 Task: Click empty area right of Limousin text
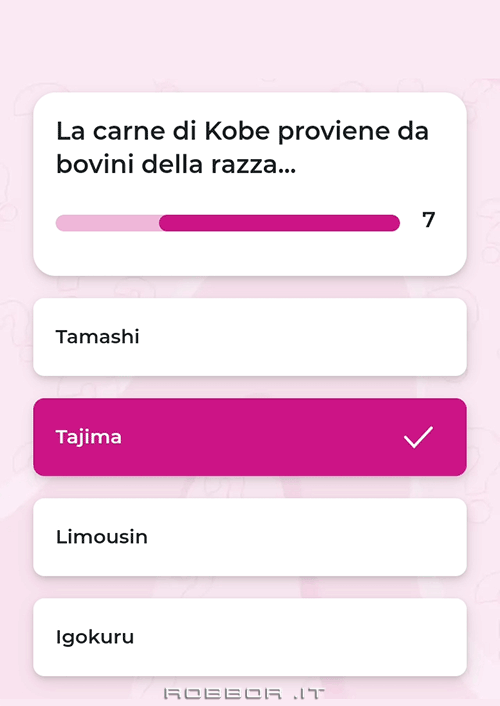click(x=306, y=537)
